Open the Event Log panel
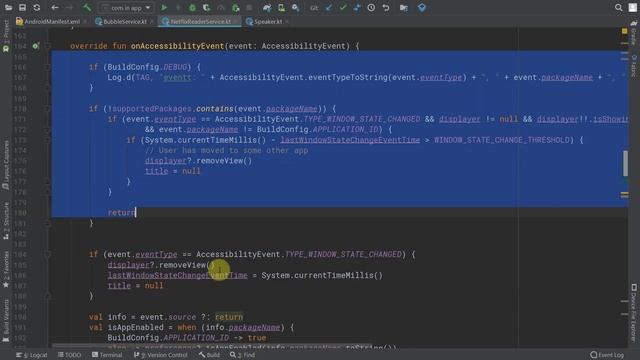Viewport: 640px width, 360px height. [607, 355]
